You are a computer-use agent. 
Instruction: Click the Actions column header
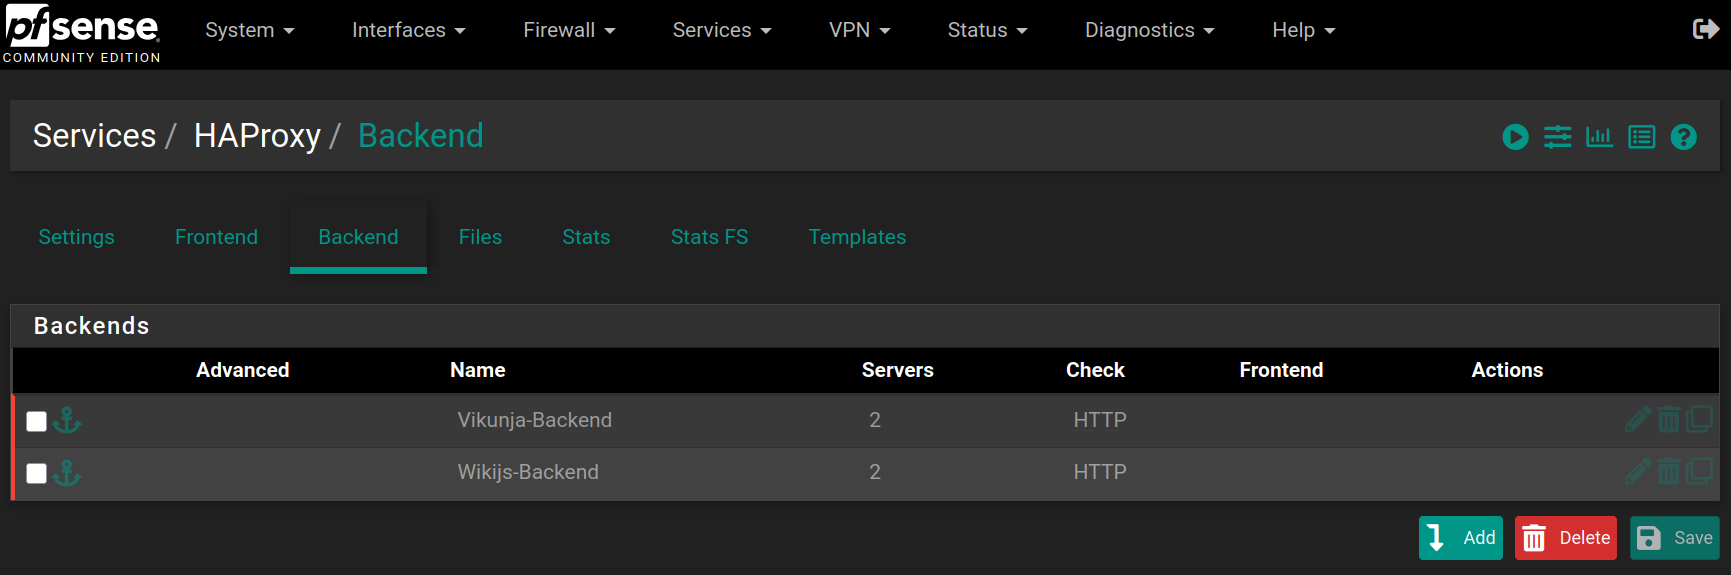point(1507,370)
